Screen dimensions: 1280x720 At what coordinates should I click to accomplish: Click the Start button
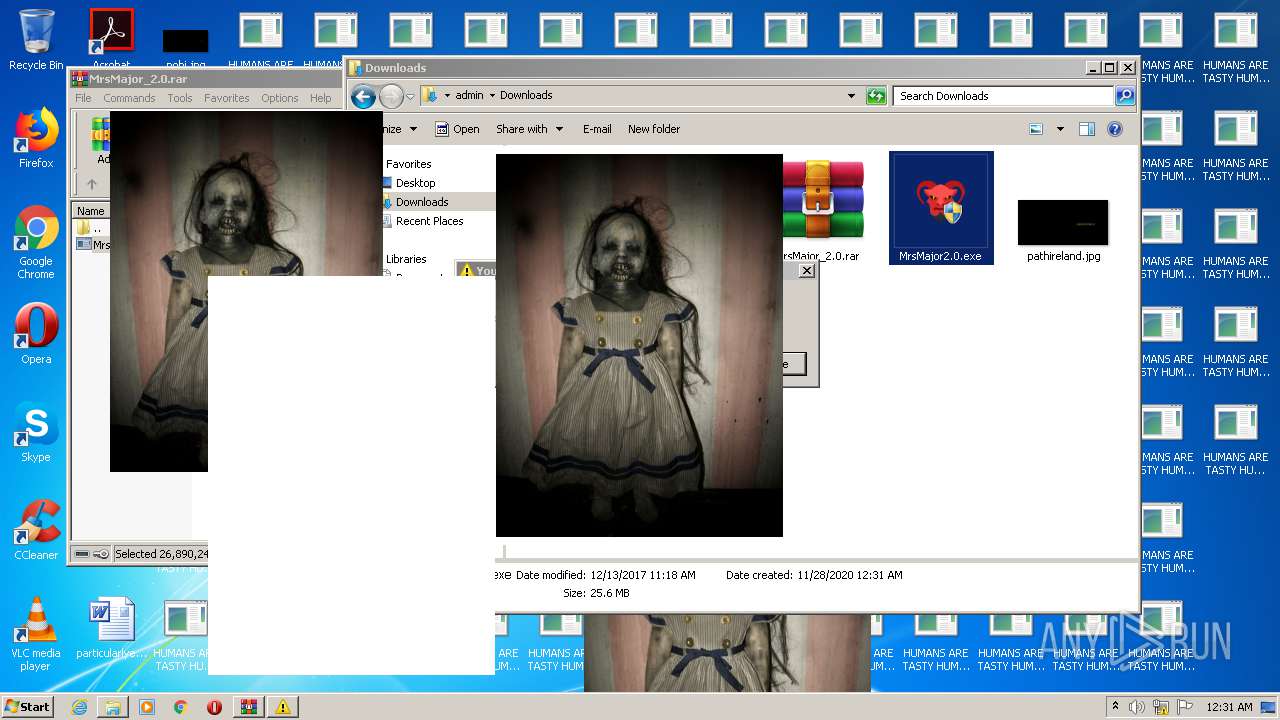(x=27, y=707)
